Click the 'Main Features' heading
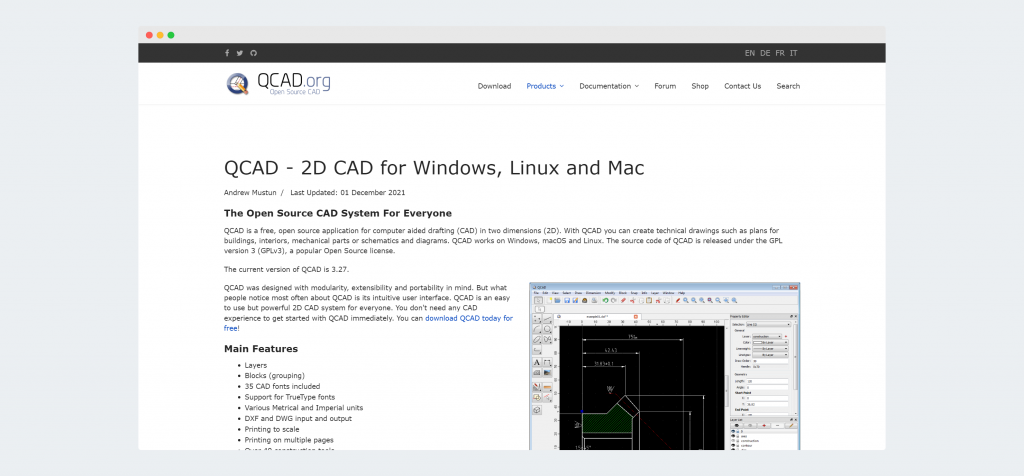Image resolution: width=1024 pixels, height=476 pixels. tap(261, 349)
